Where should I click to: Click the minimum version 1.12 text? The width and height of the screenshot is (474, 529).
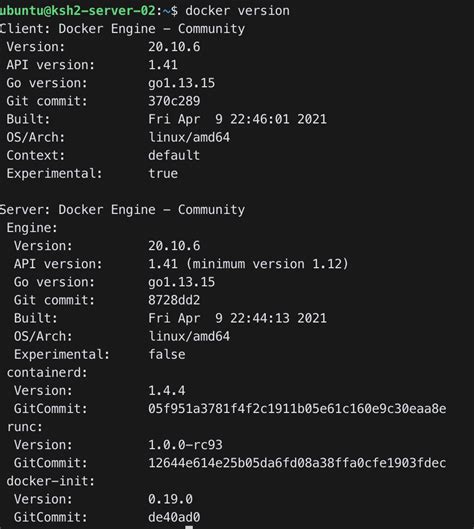(267, 264)
